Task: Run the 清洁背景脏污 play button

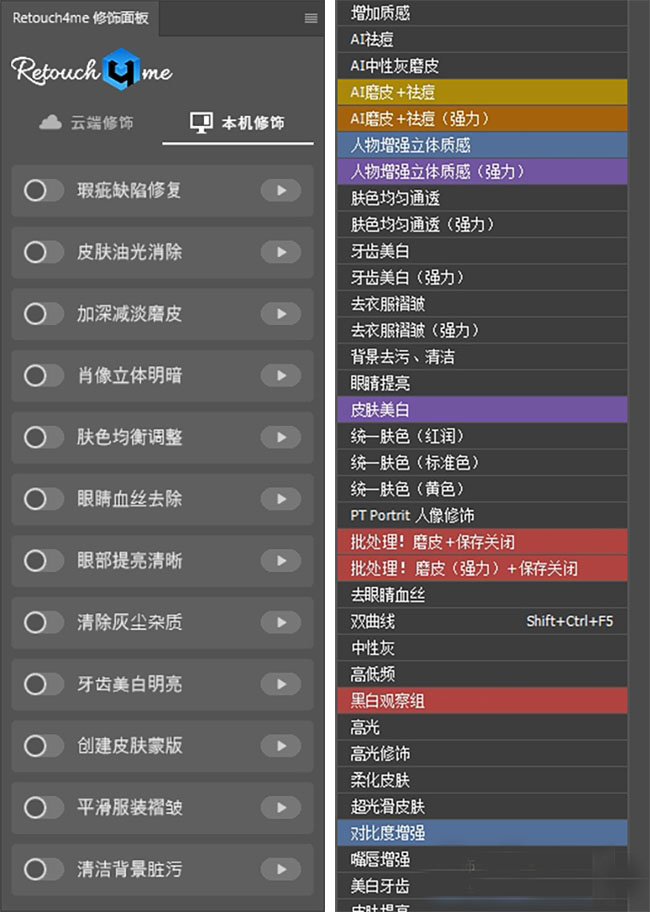Action: (x=281, y=869)
